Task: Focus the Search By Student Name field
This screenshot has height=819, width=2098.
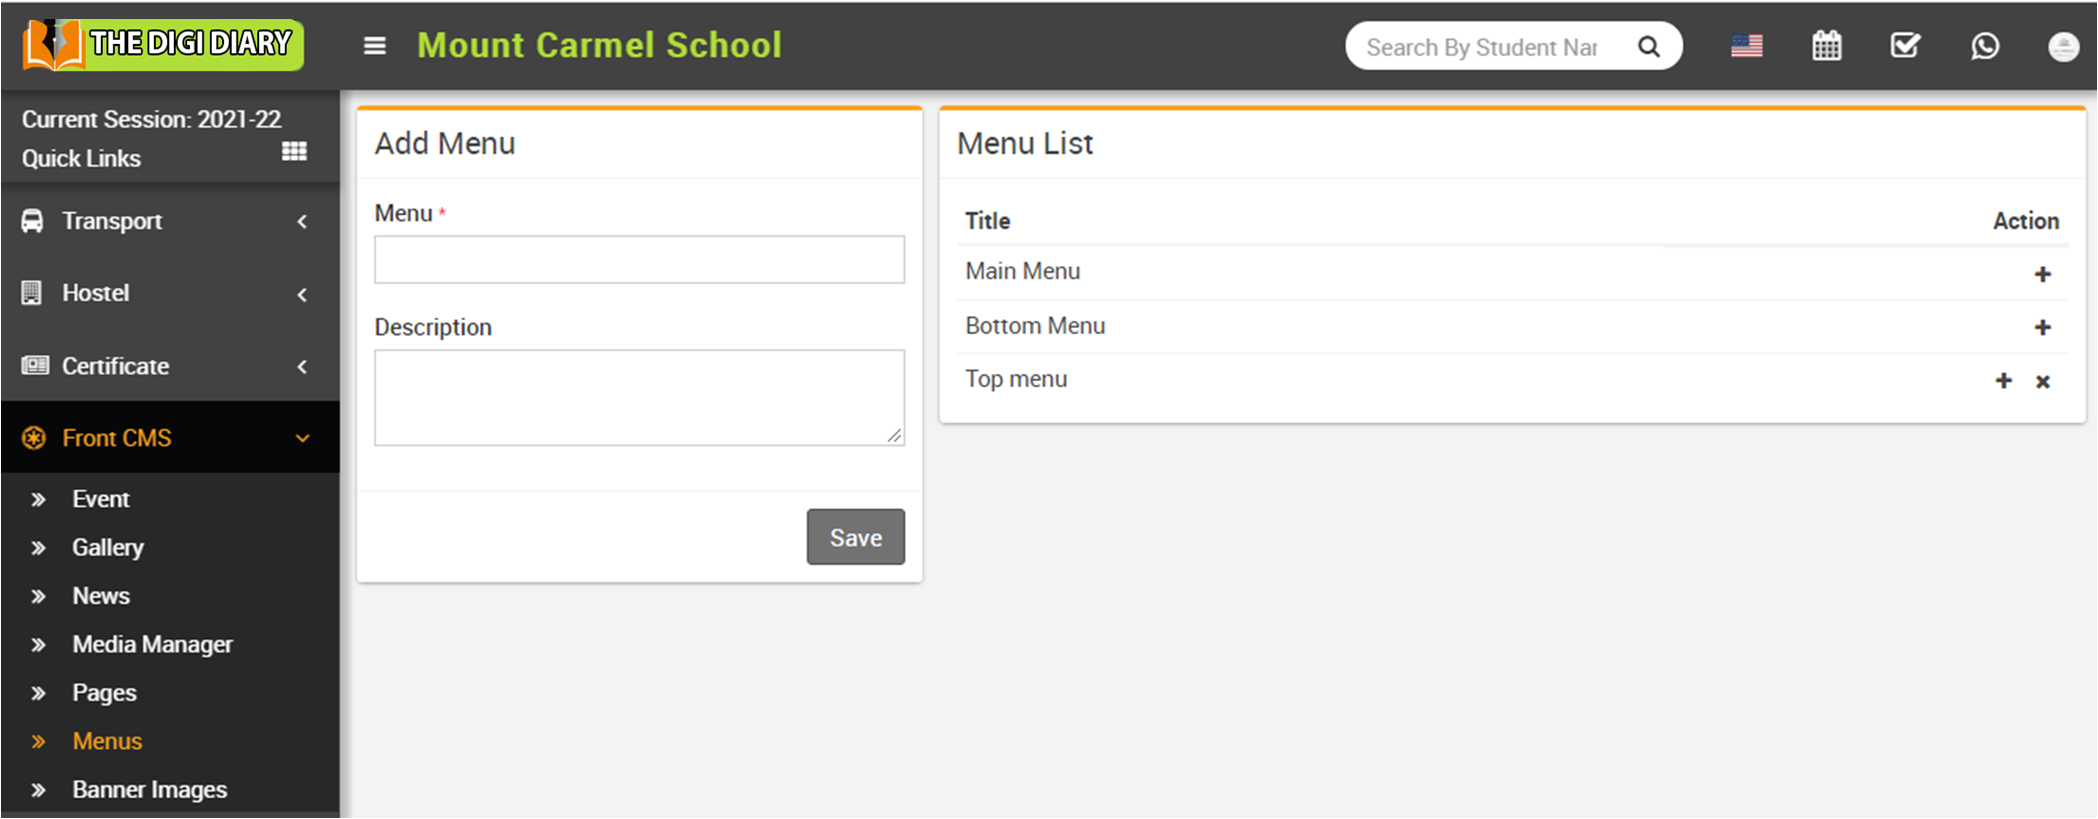Action: [1483, 47]
